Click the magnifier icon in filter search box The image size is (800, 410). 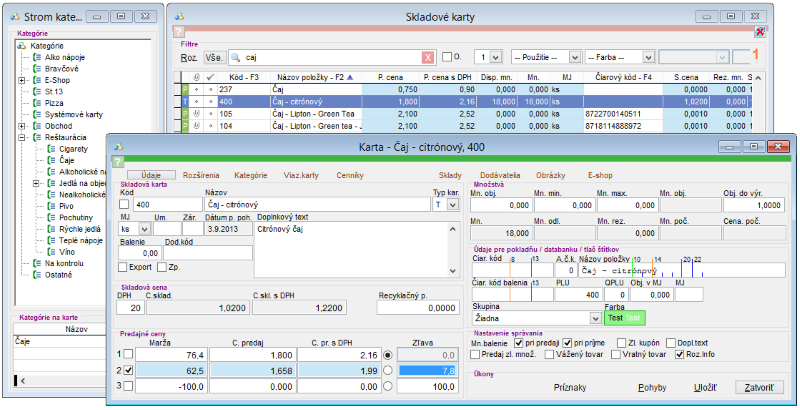click(x=236, y=58)
